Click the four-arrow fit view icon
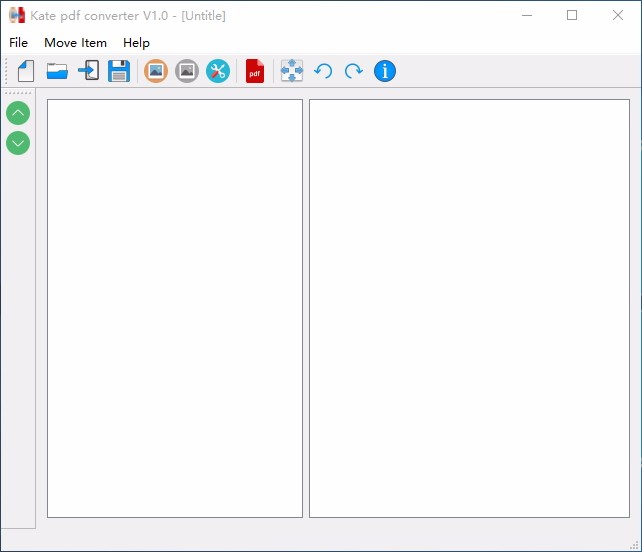This screenshot has width=642, height=552. point(292,70)
